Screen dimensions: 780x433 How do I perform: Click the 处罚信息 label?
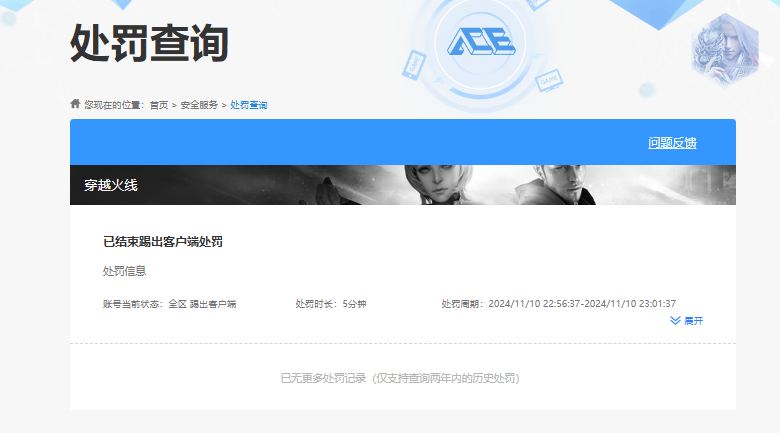[124, 271]
